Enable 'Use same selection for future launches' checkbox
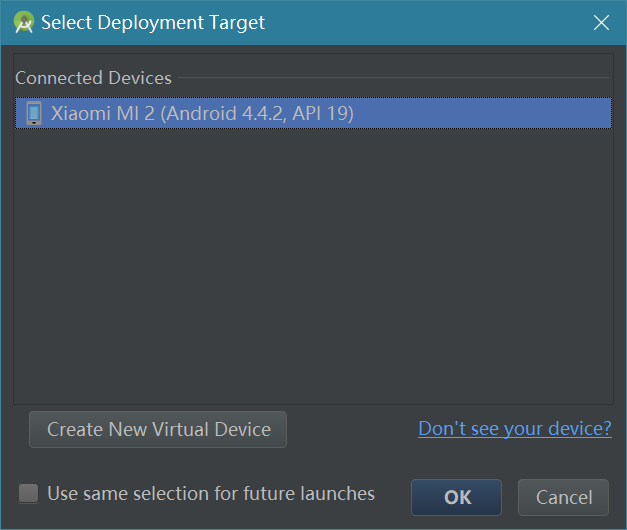 (29, 493)
